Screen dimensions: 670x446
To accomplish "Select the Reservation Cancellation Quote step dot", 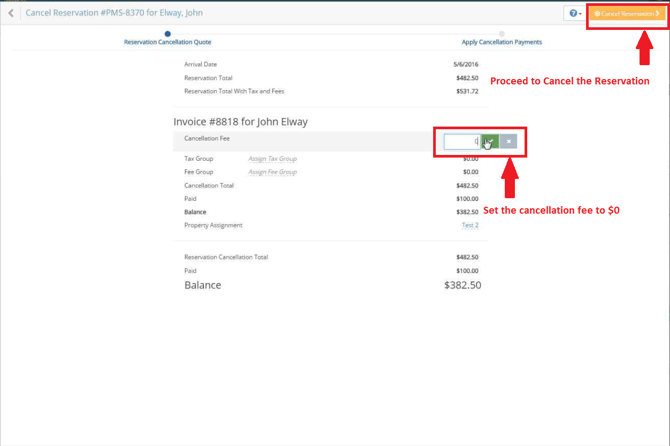I will 168,34.
